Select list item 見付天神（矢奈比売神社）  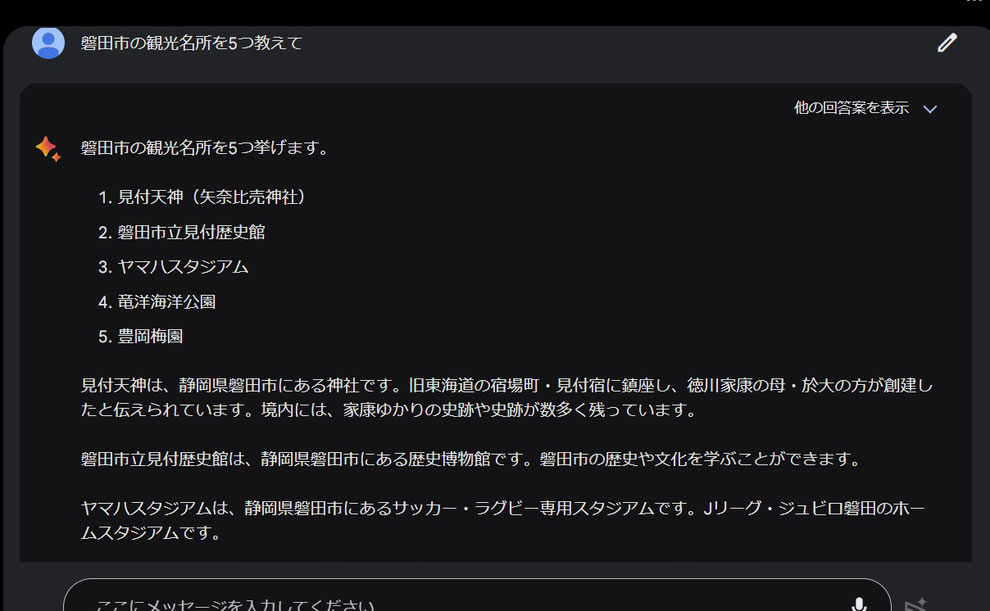click(212, 197)
